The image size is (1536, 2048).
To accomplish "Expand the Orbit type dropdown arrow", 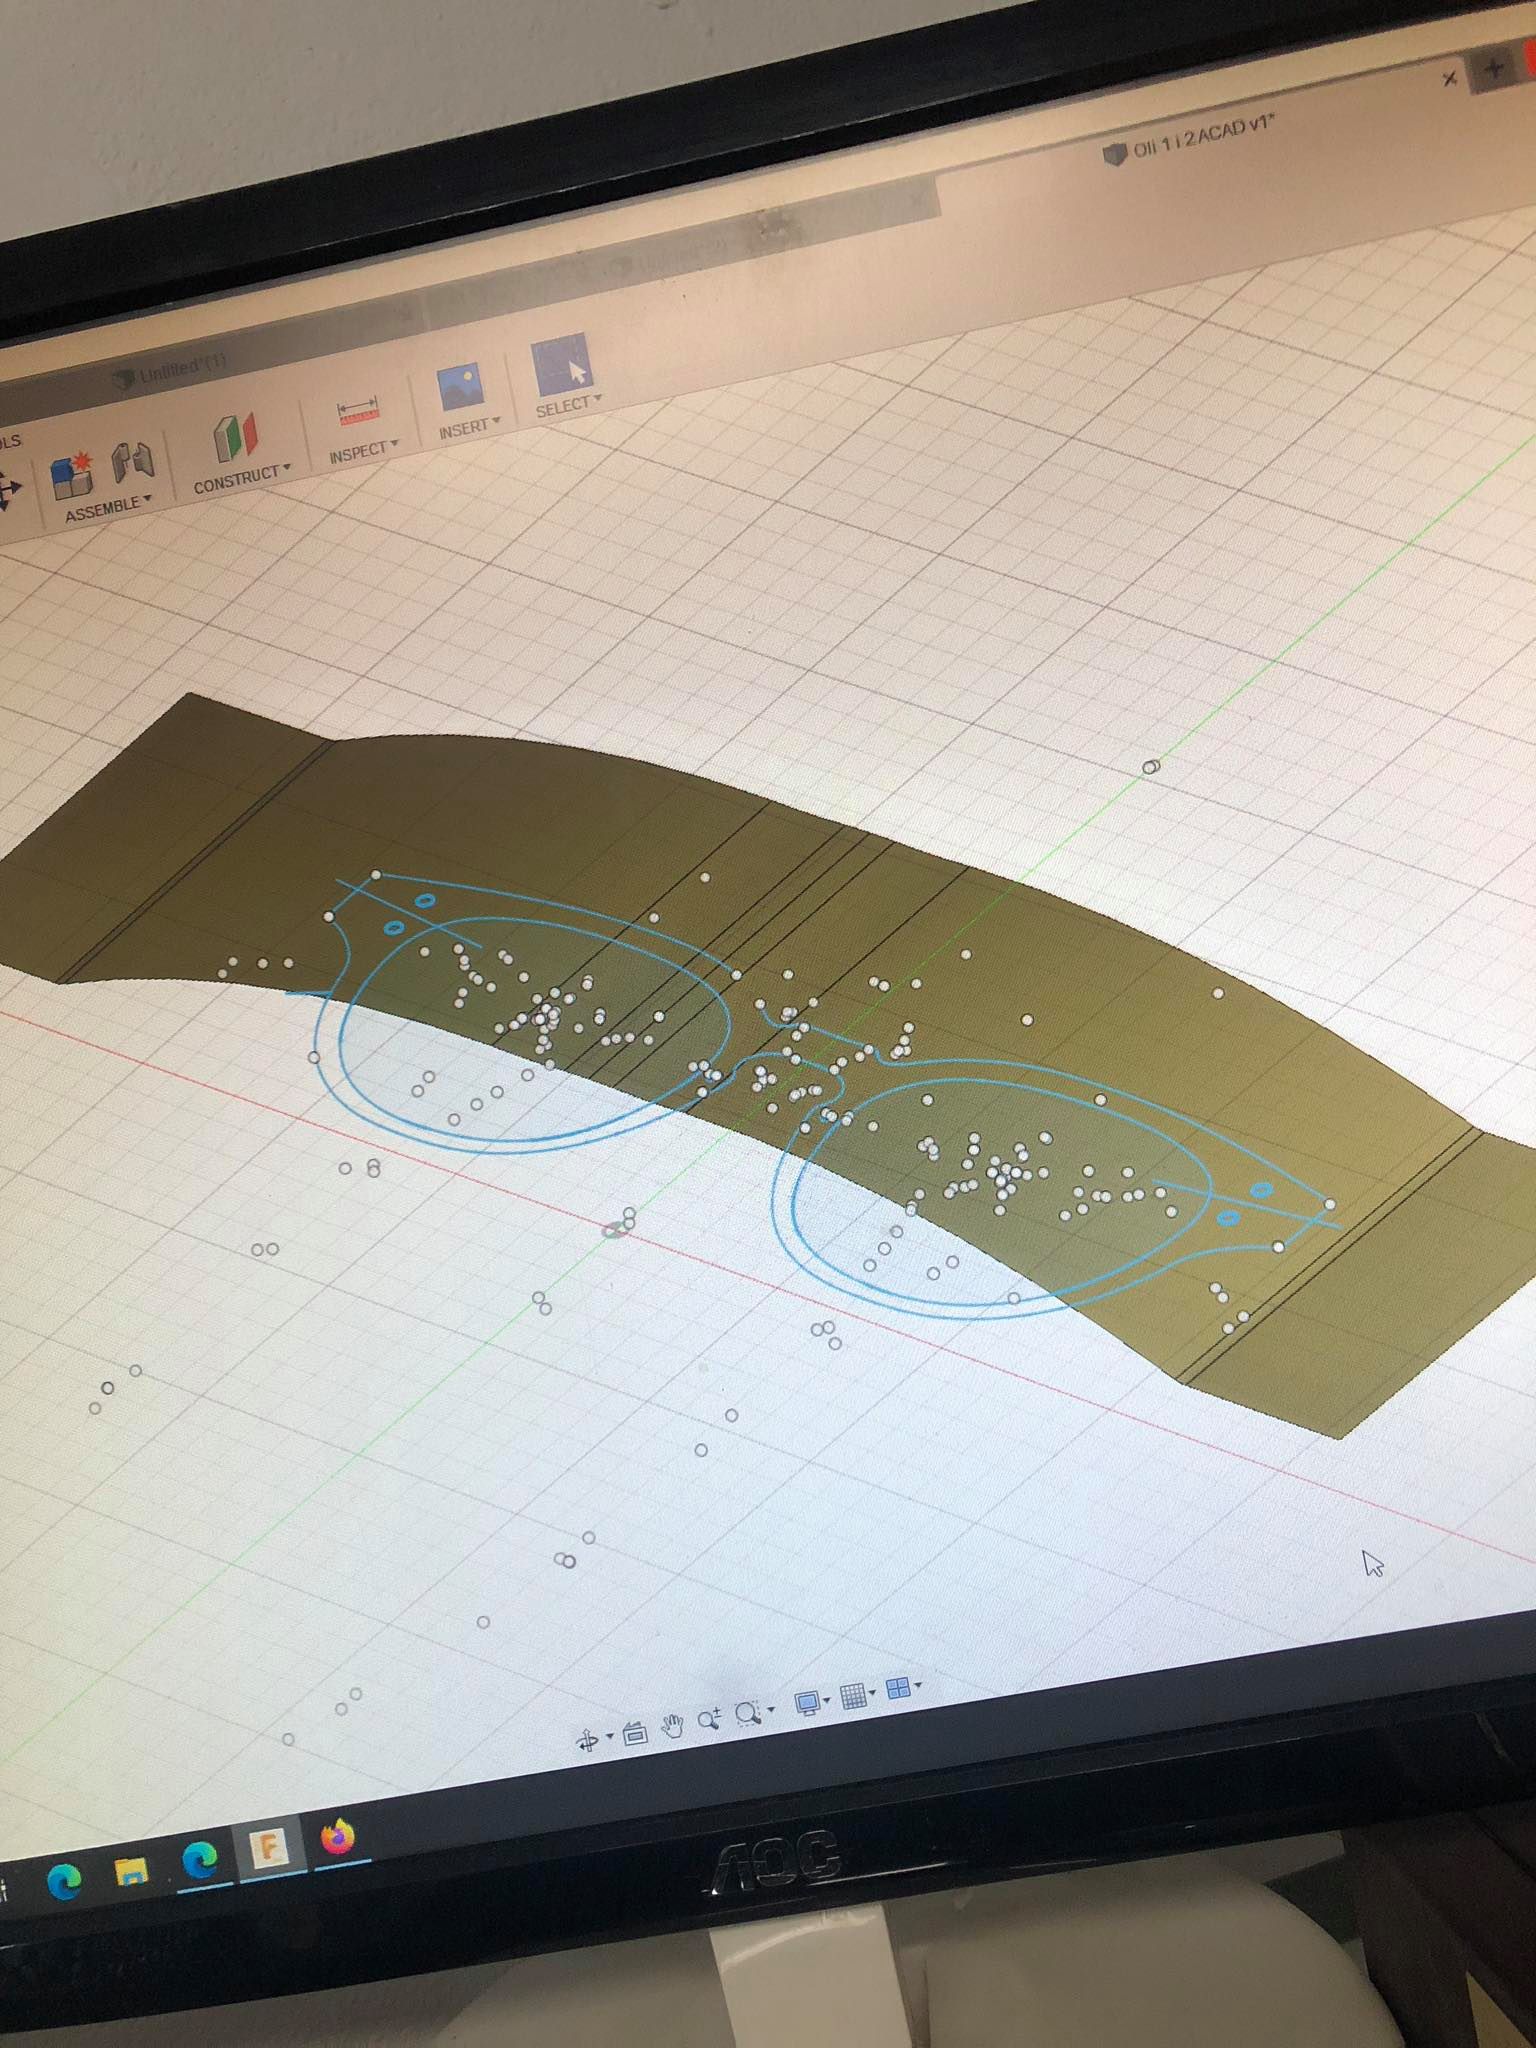I will (610, 1737).
